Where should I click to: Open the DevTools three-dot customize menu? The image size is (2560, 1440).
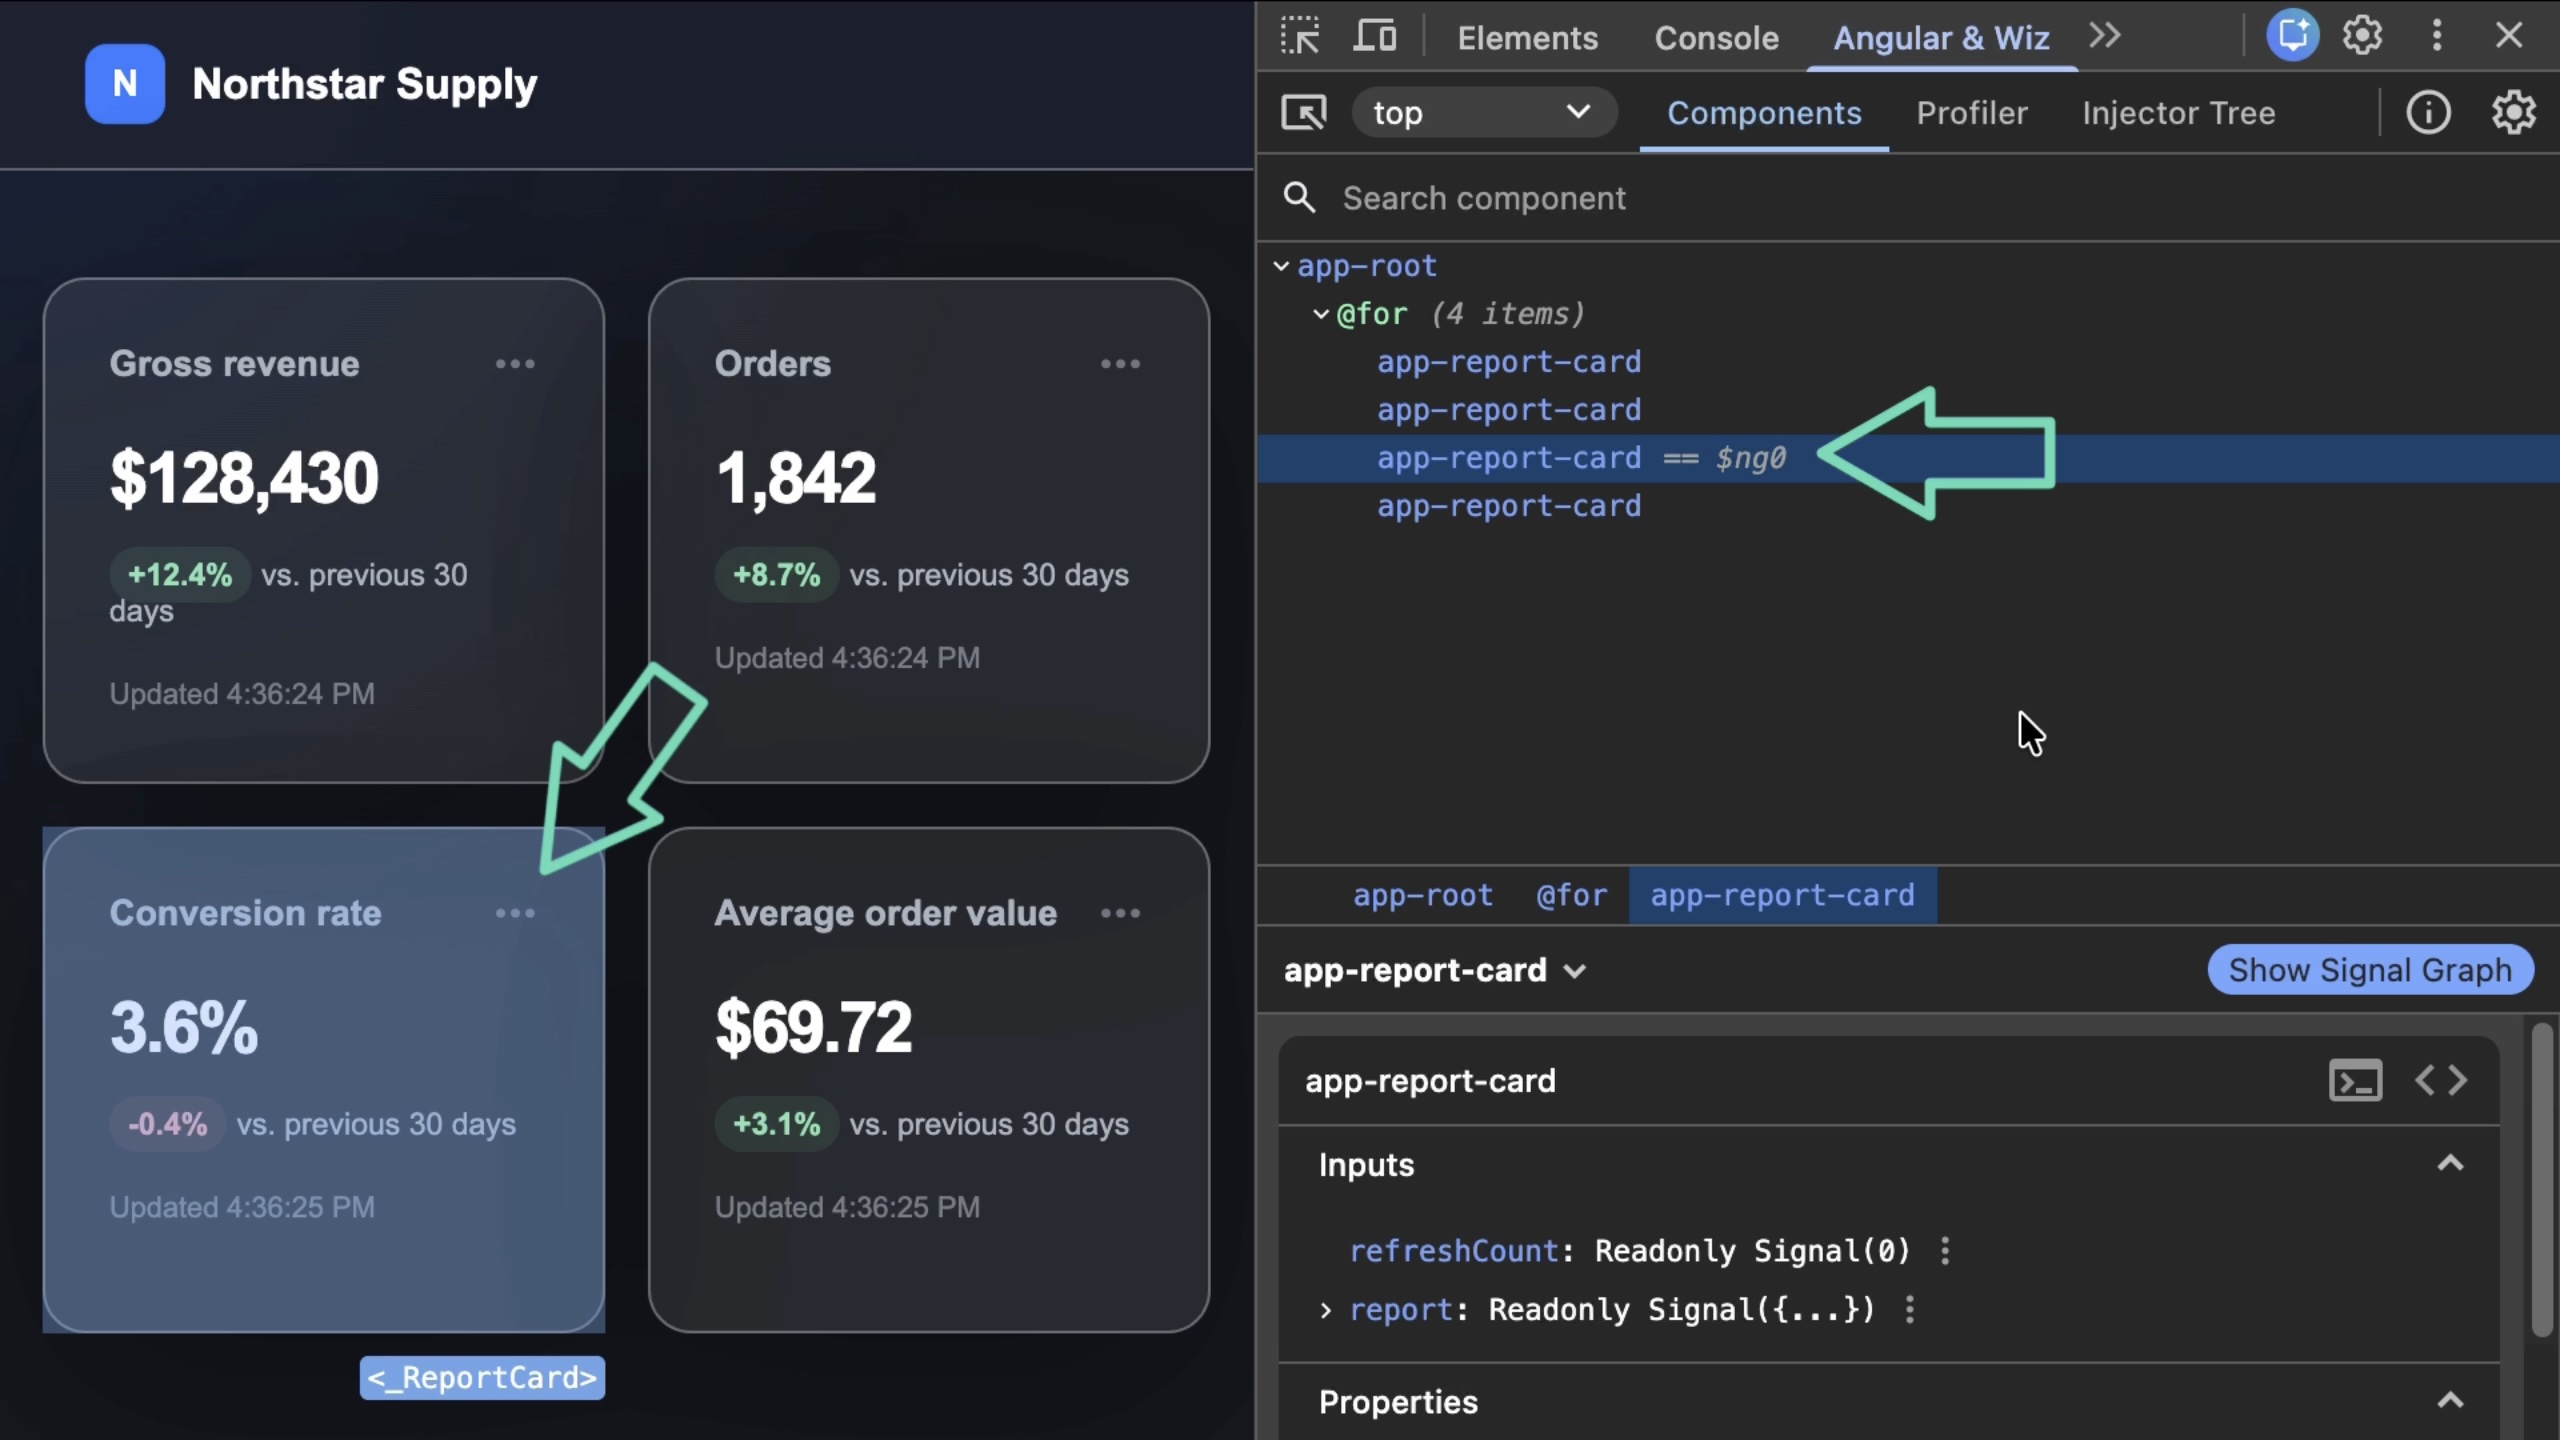(x=2437, y=36)
